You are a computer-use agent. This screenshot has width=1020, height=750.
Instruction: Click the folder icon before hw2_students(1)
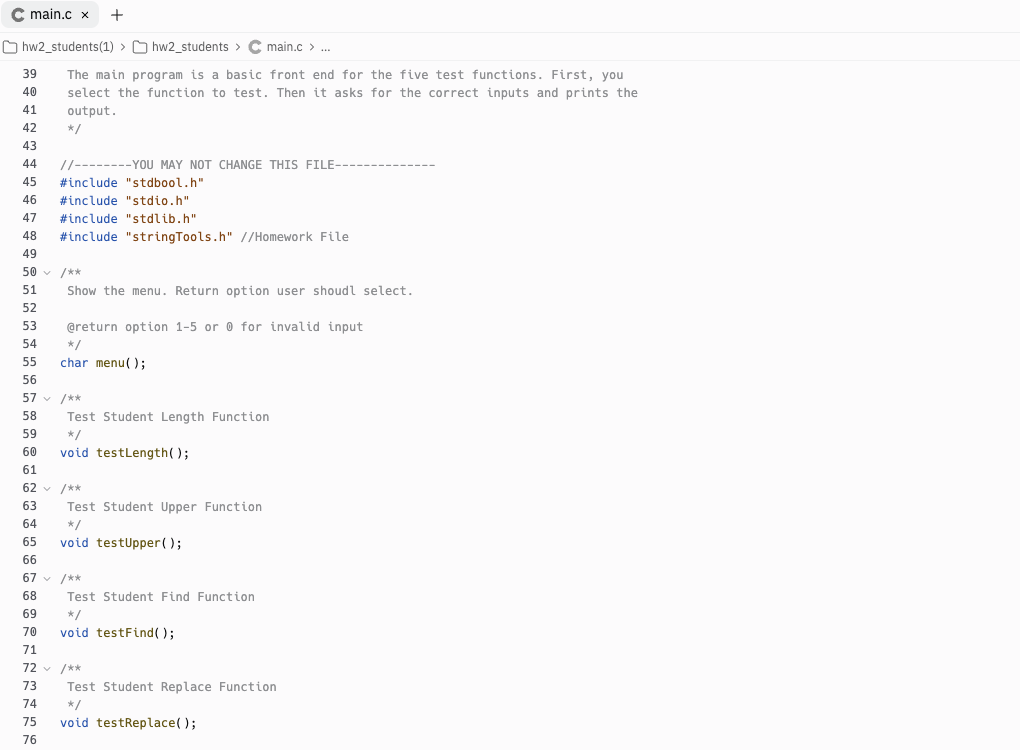10,46
